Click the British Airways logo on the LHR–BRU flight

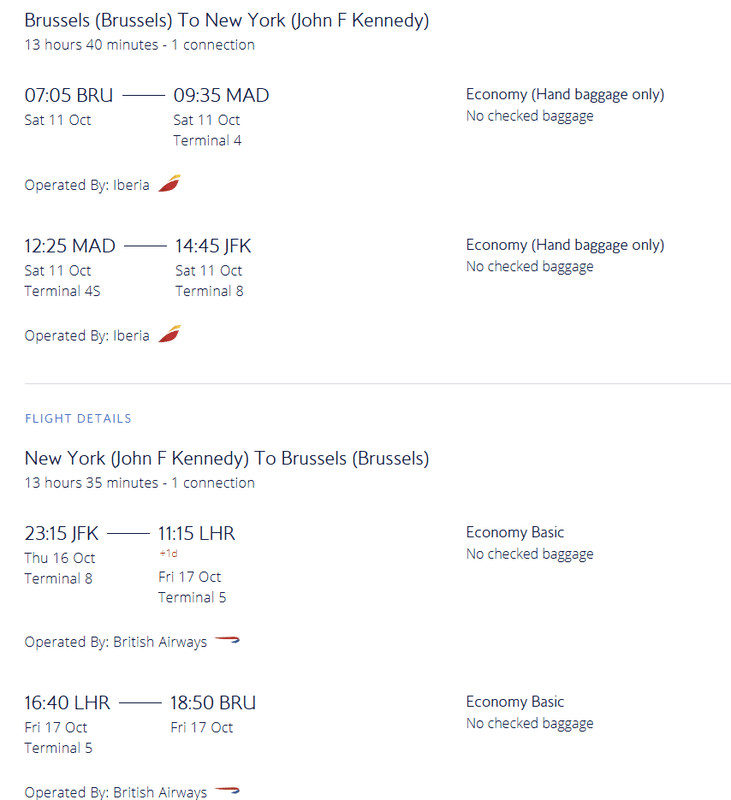[x=227, y=790]
